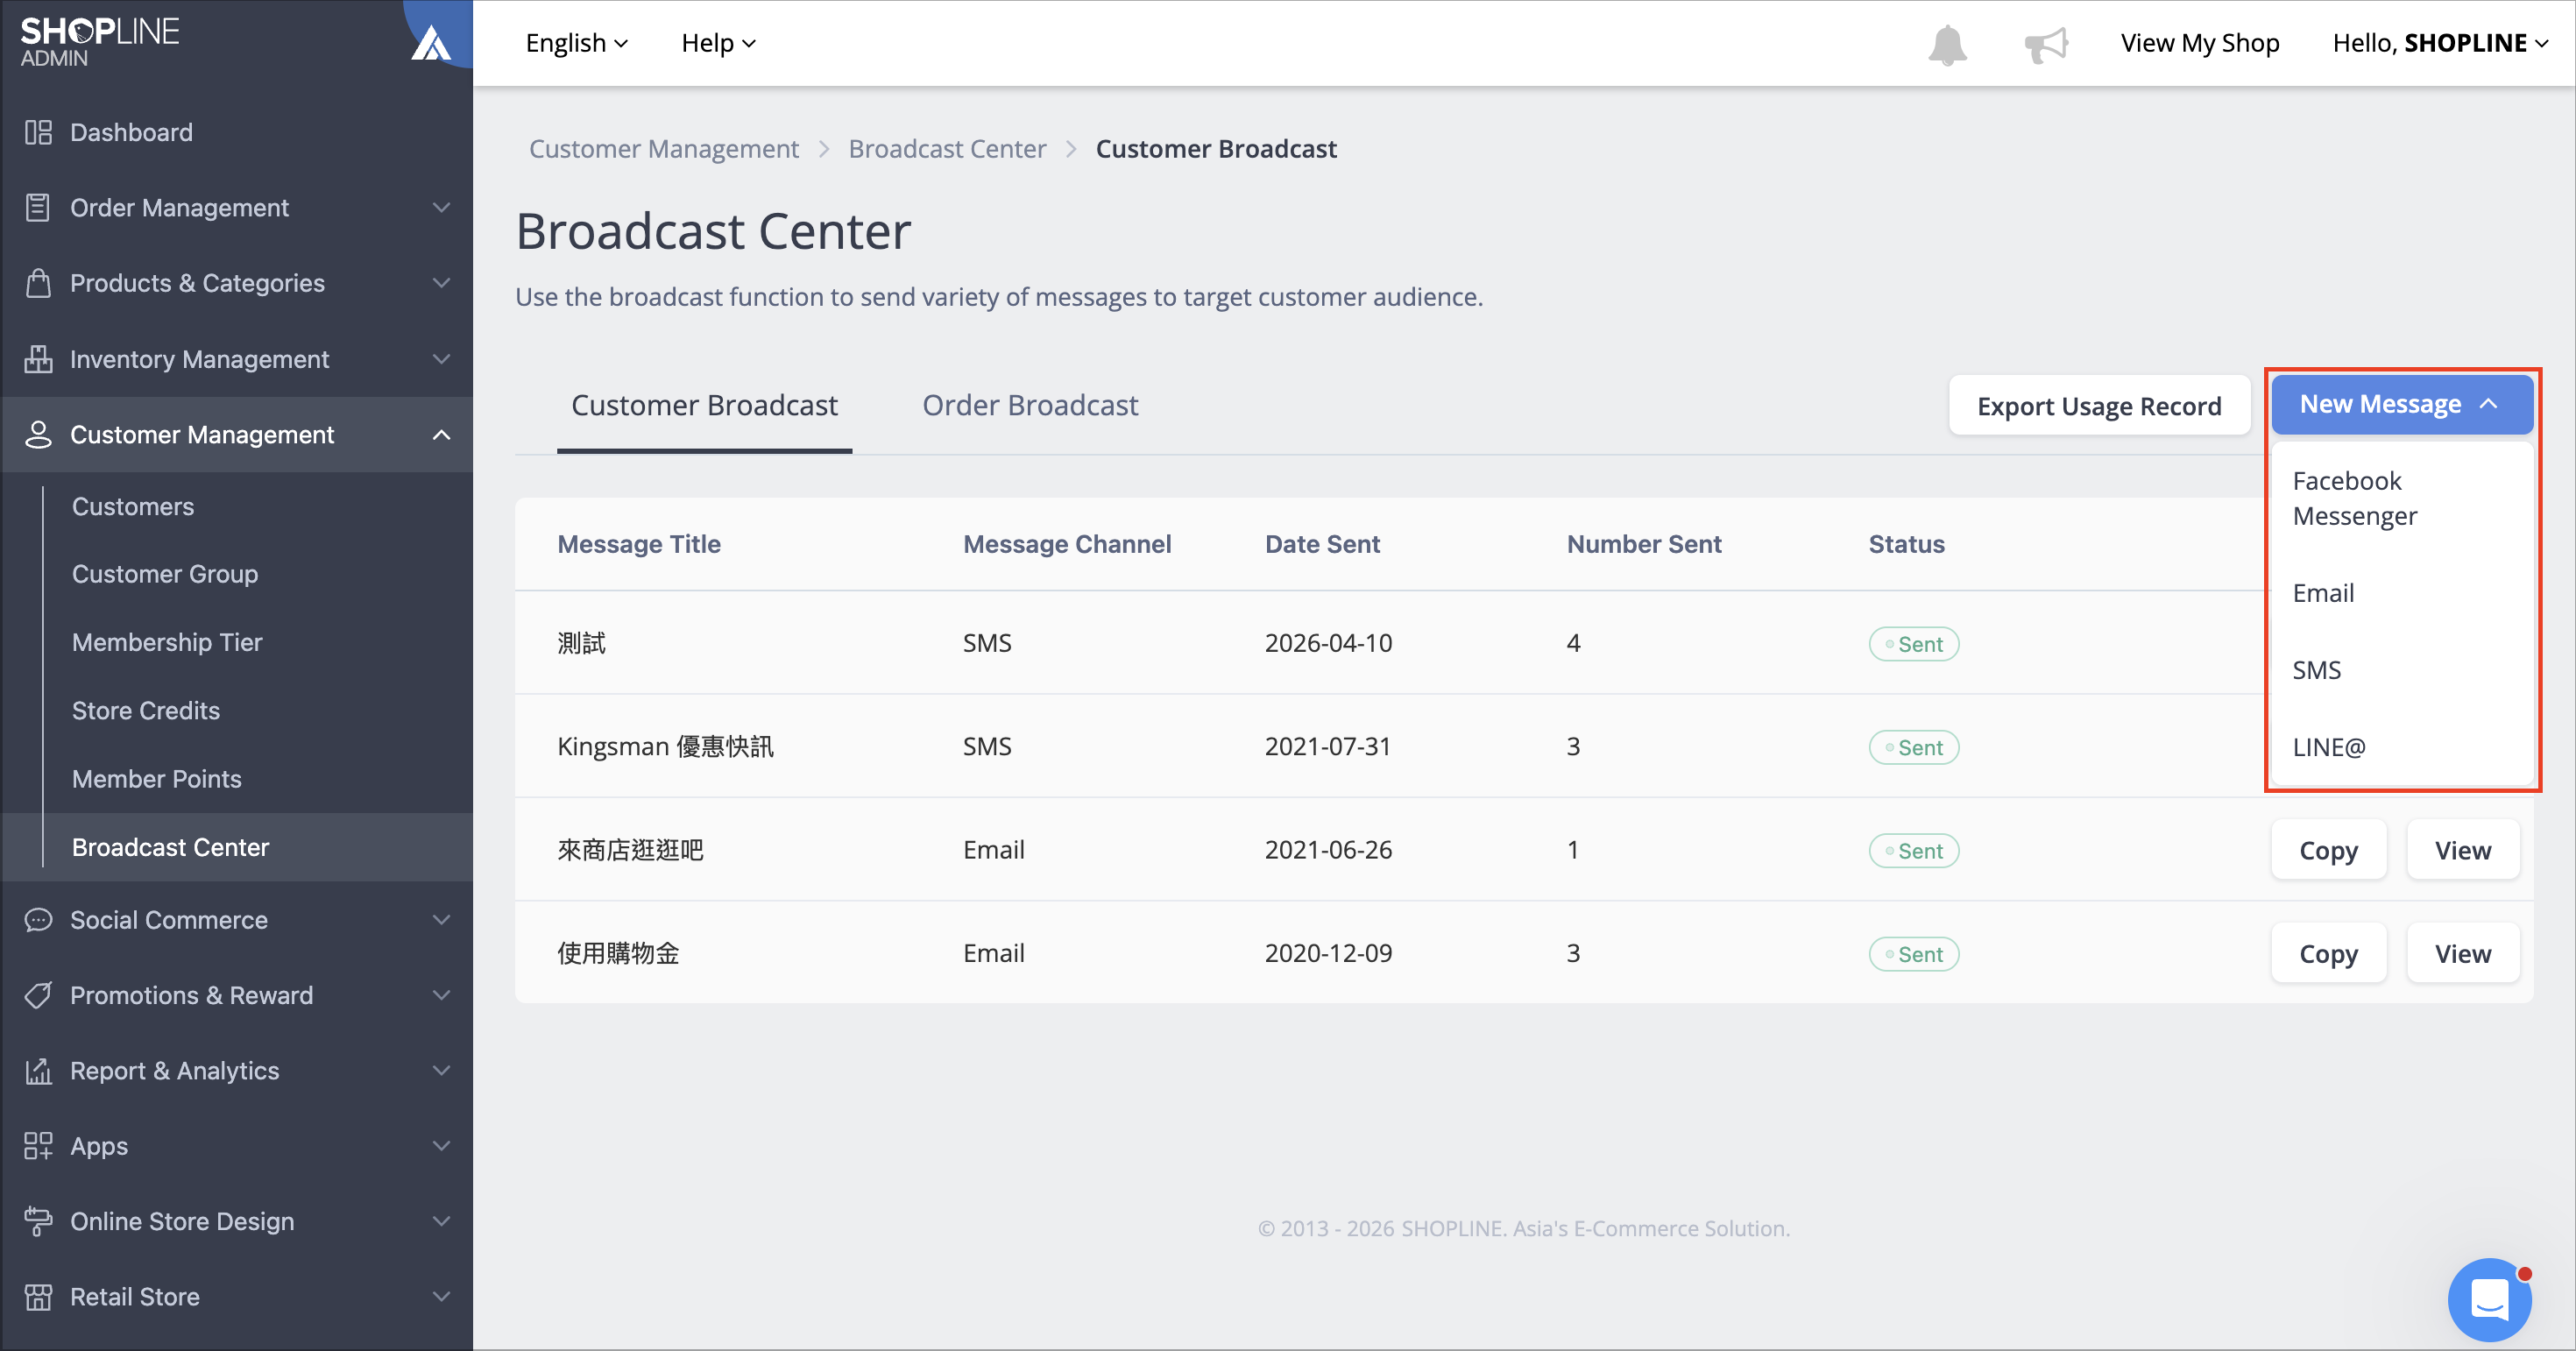Expand the Products & Categories chevron
2576x1351 pixels.
(x=441, y=283)
